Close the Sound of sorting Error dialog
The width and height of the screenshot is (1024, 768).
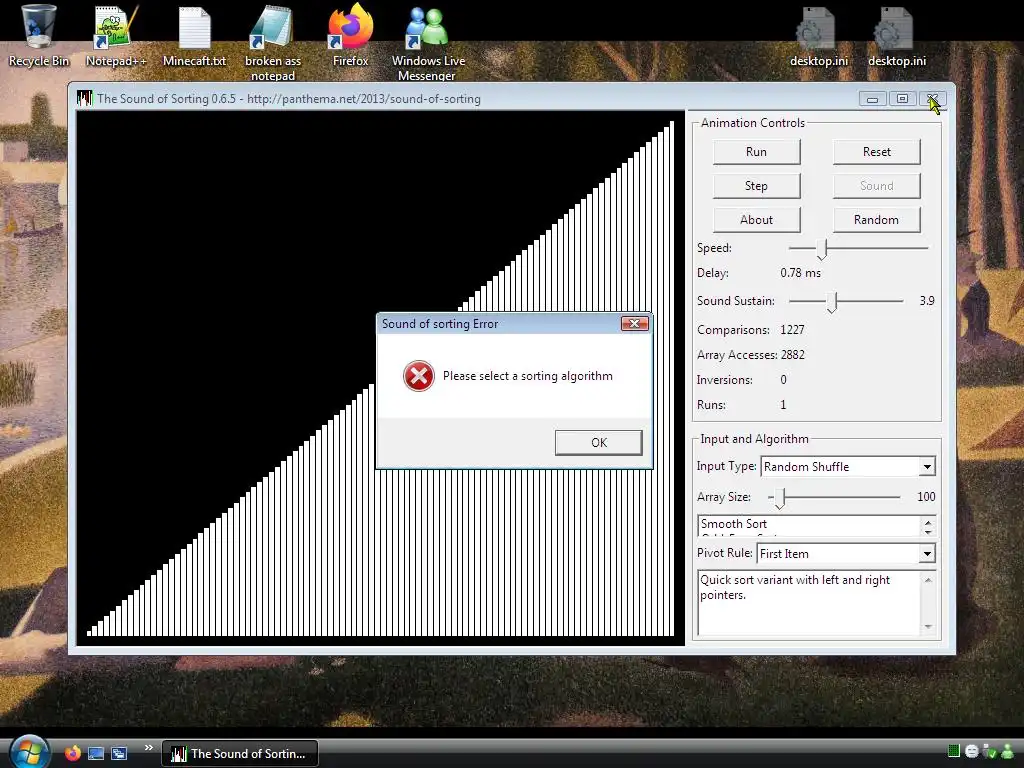(x=634, y=323)
